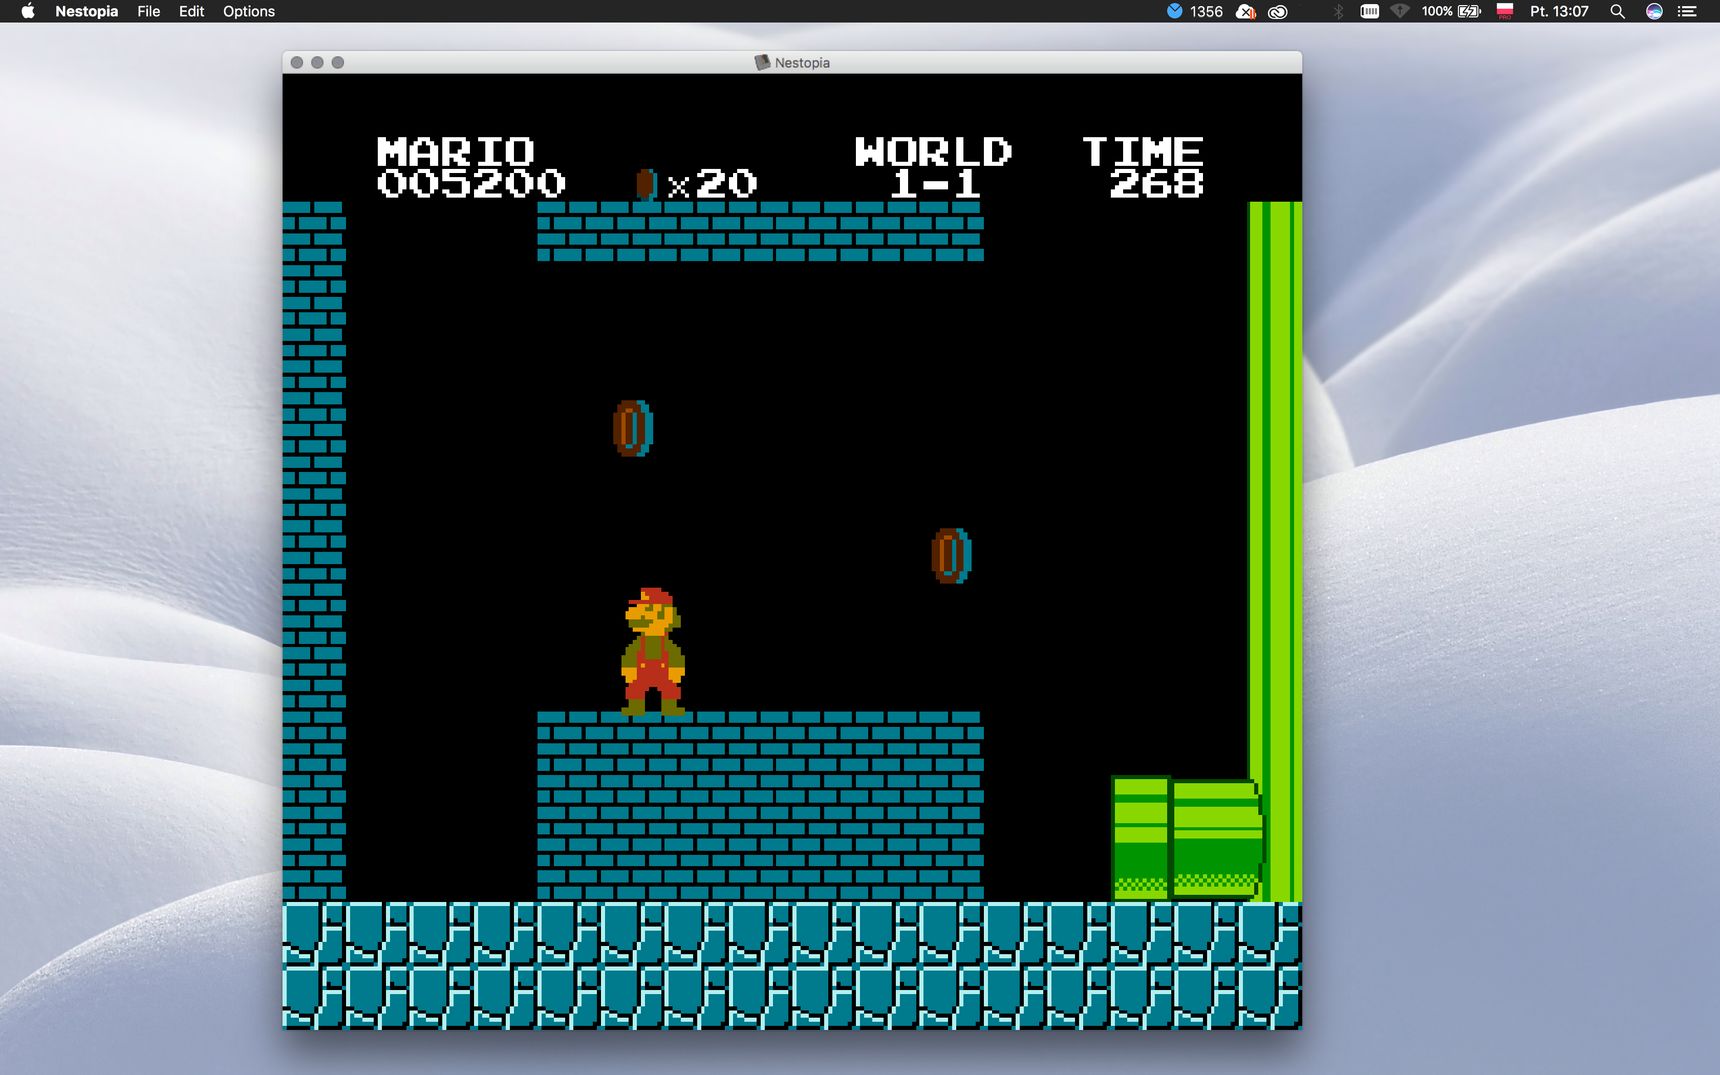The image size is (1720, 1075).
Task: Click the coin counter icon in HUD
Action: pos(646,183)
